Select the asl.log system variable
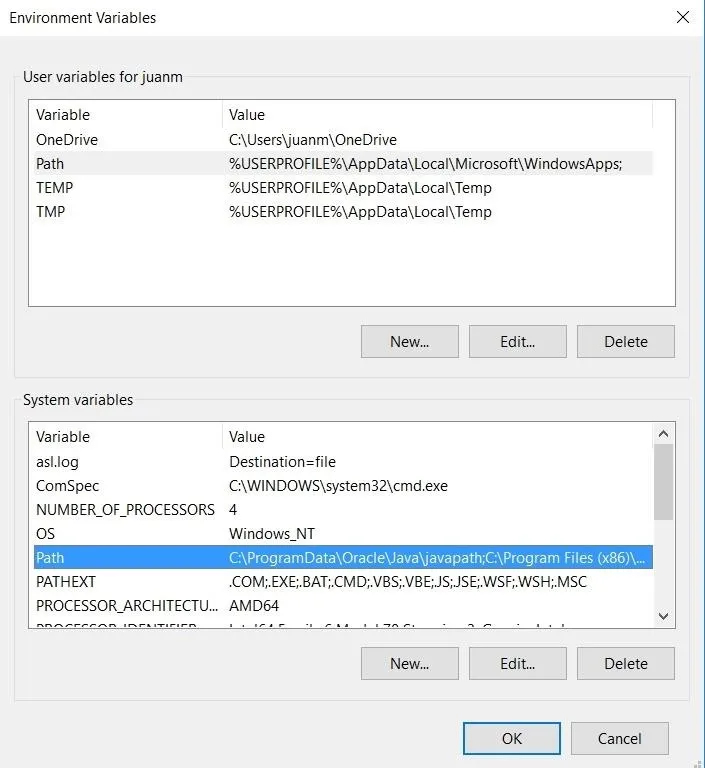The image size is (705, 768). point(343,461)
